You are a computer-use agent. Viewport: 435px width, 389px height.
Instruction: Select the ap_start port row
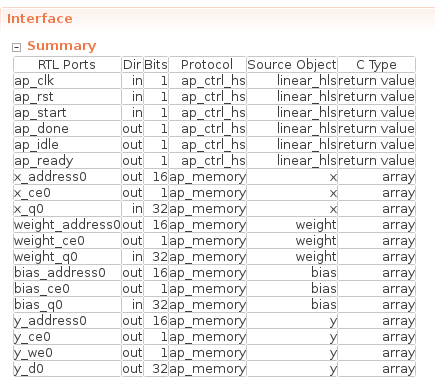click(x=214, y=113)
